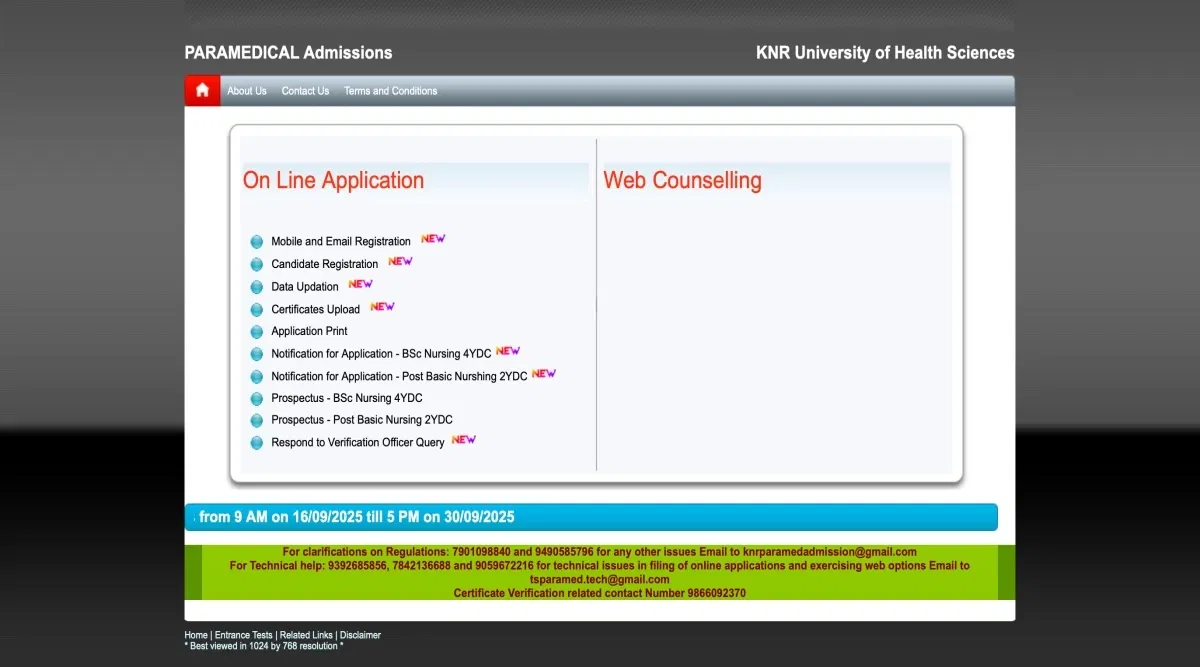Open the footer Related Links link
The height and width of the screenshot is (667, 1200).
coord(306,635)
